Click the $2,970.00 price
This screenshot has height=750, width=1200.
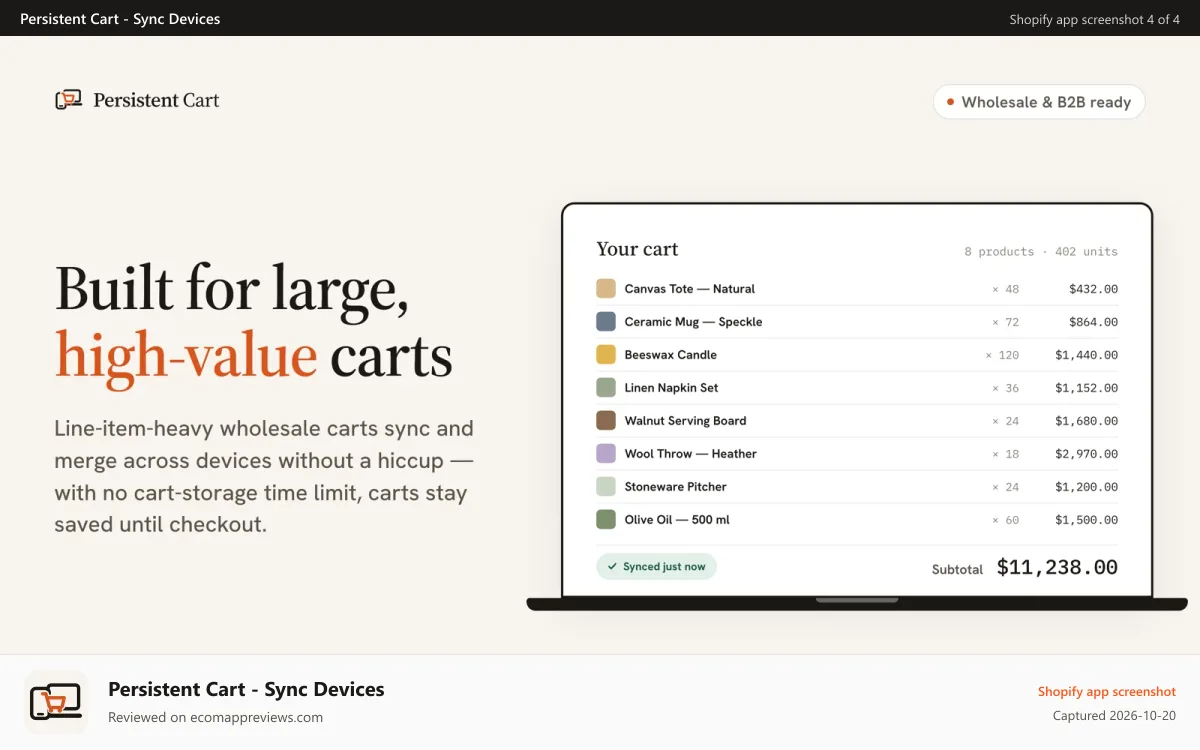pos(1087,454)
